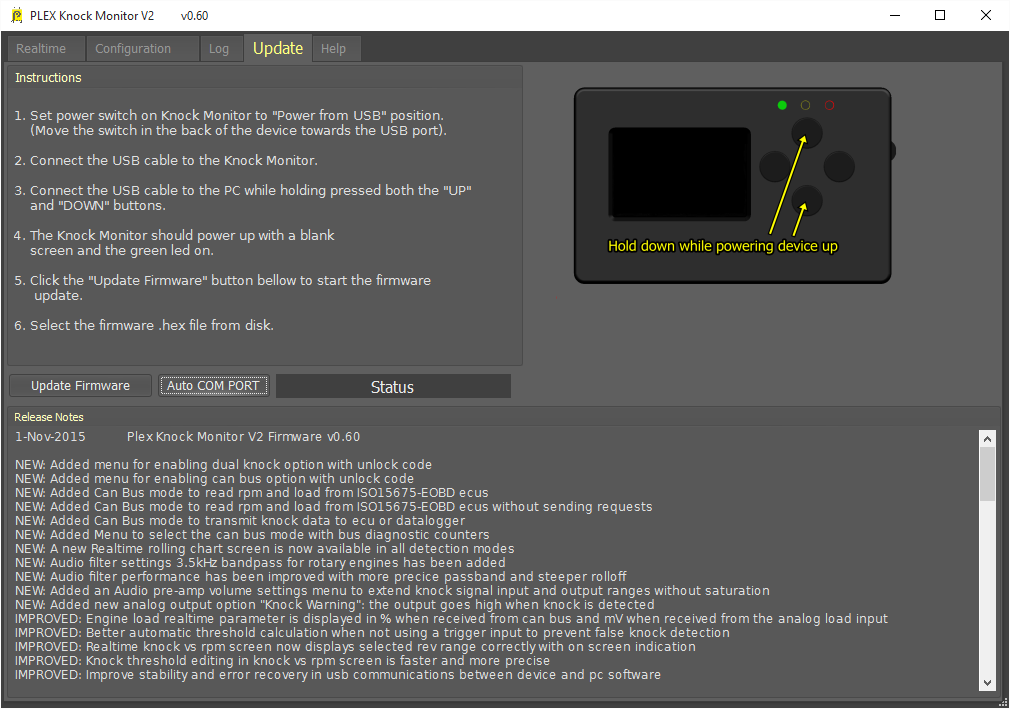The height and width of the screenshot is (709, 1010).
Task: Click note 'A new Realtime rolling chart screen'
Action: 265,549
